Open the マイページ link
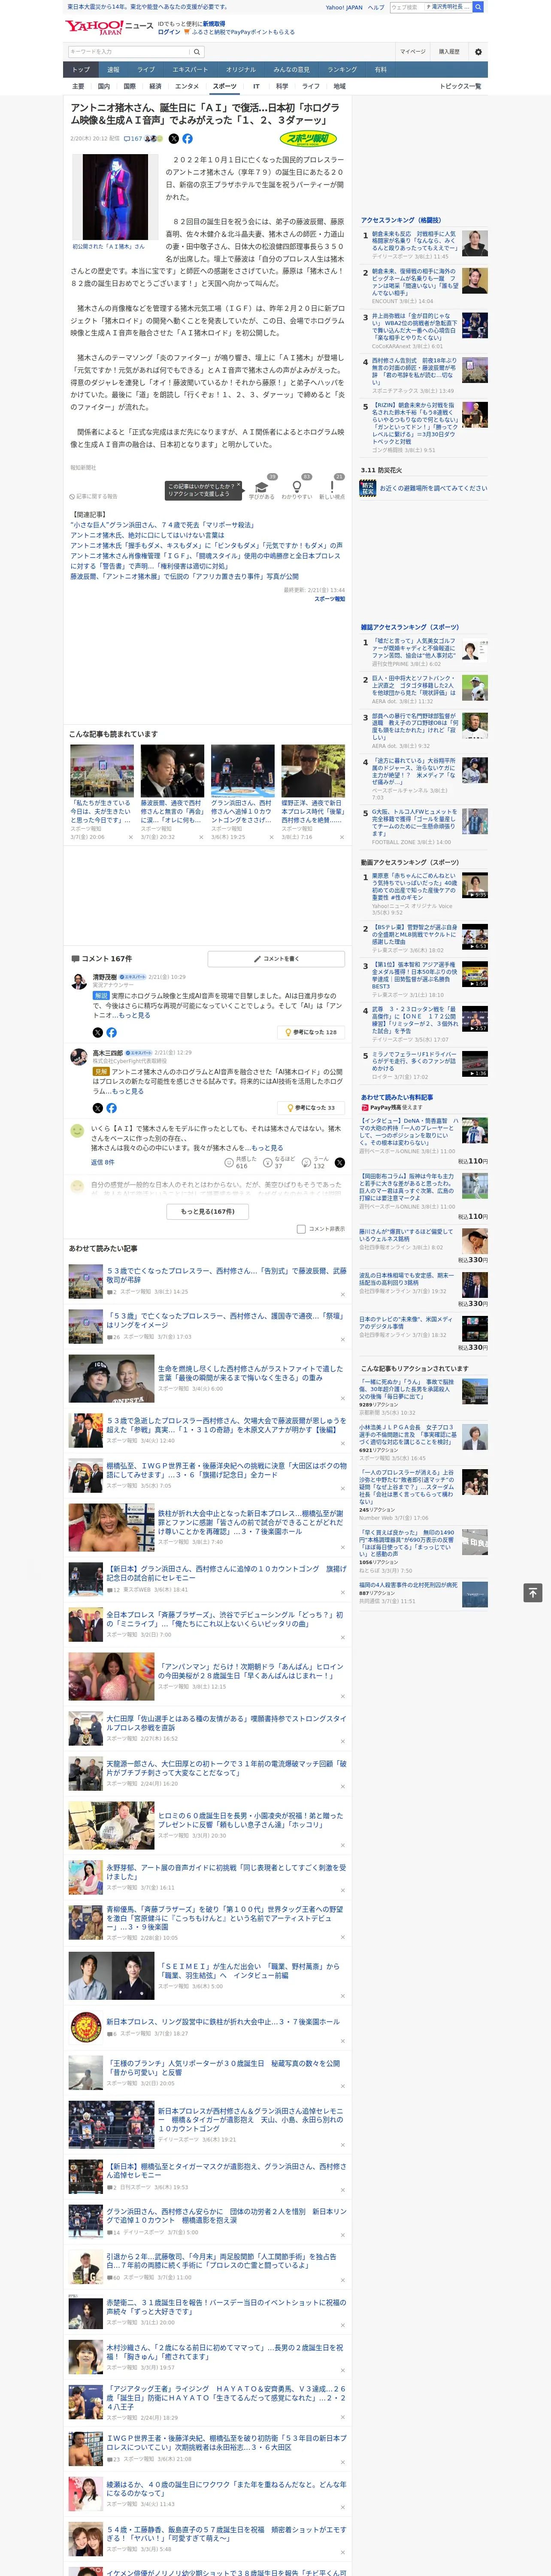The width and height of the screenshot is (551, 2576). pyautogui.click(x=412, y=52)
